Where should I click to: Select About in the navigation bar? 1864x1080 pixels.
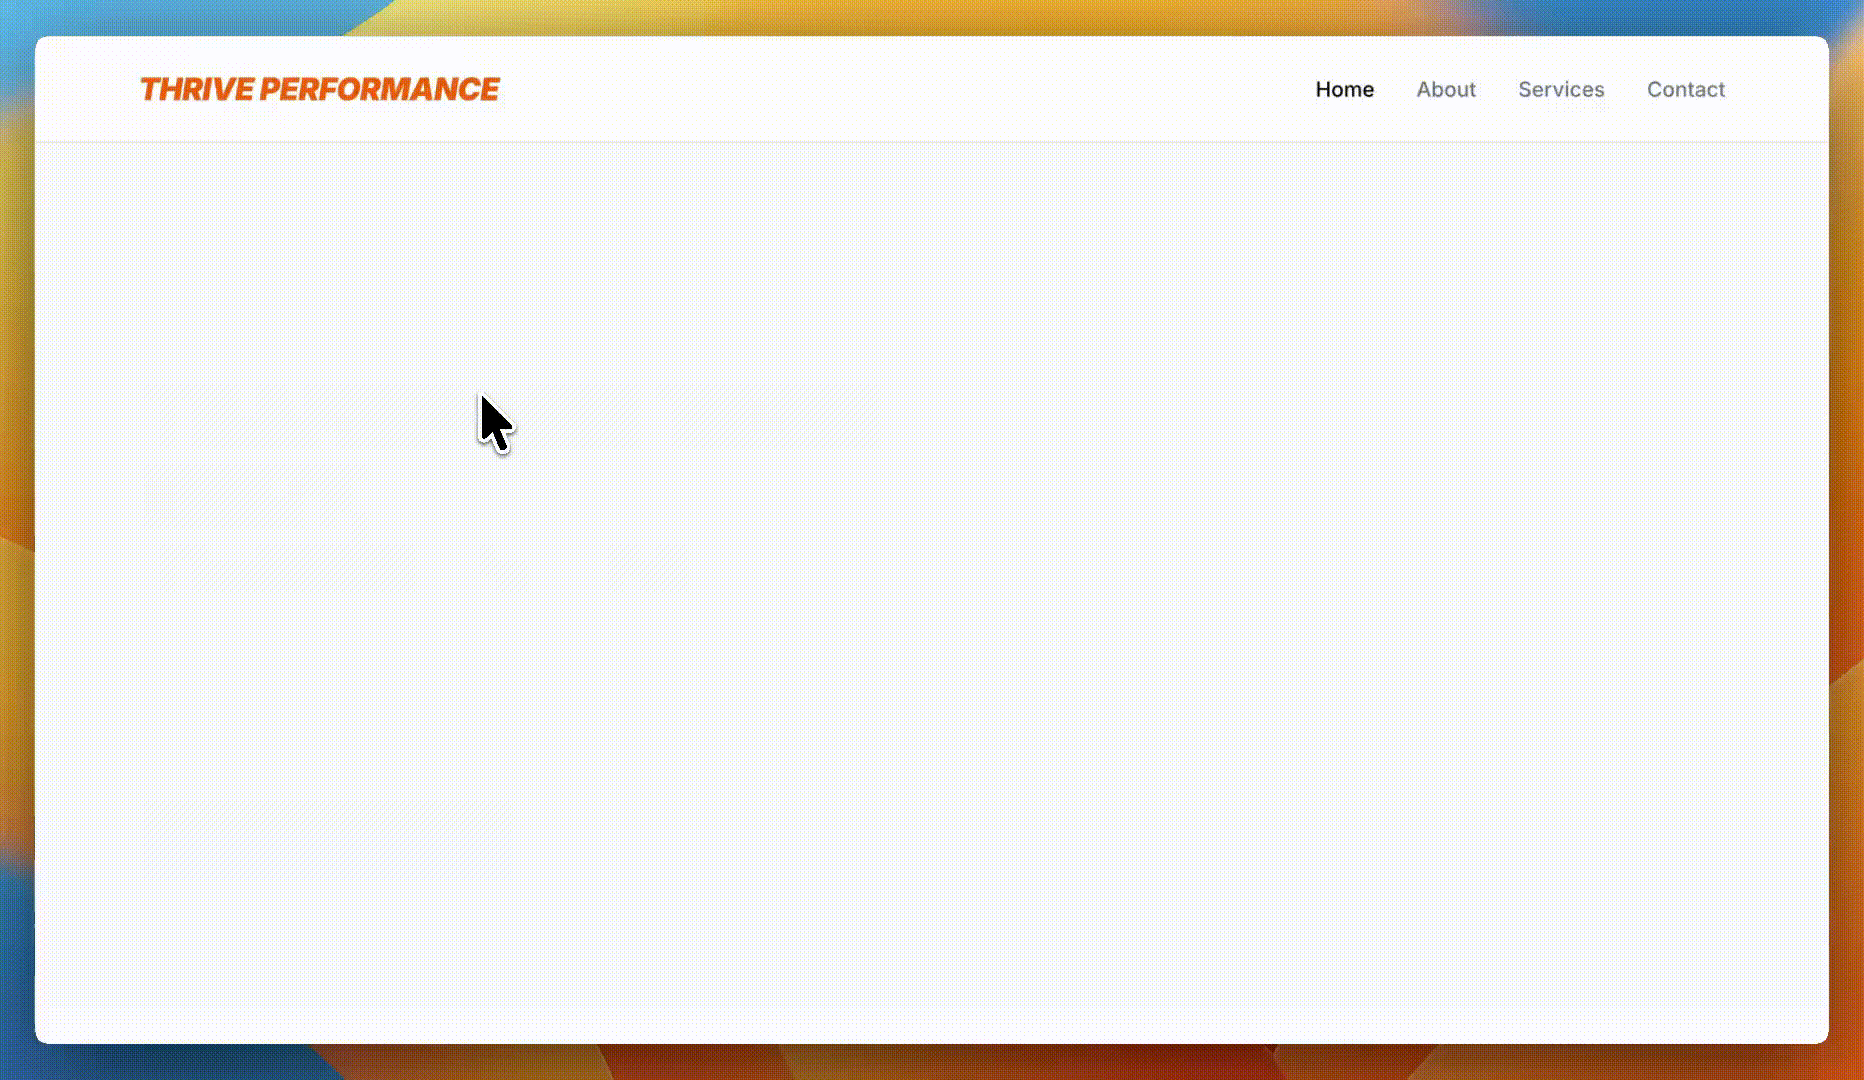coord(1445,89)
